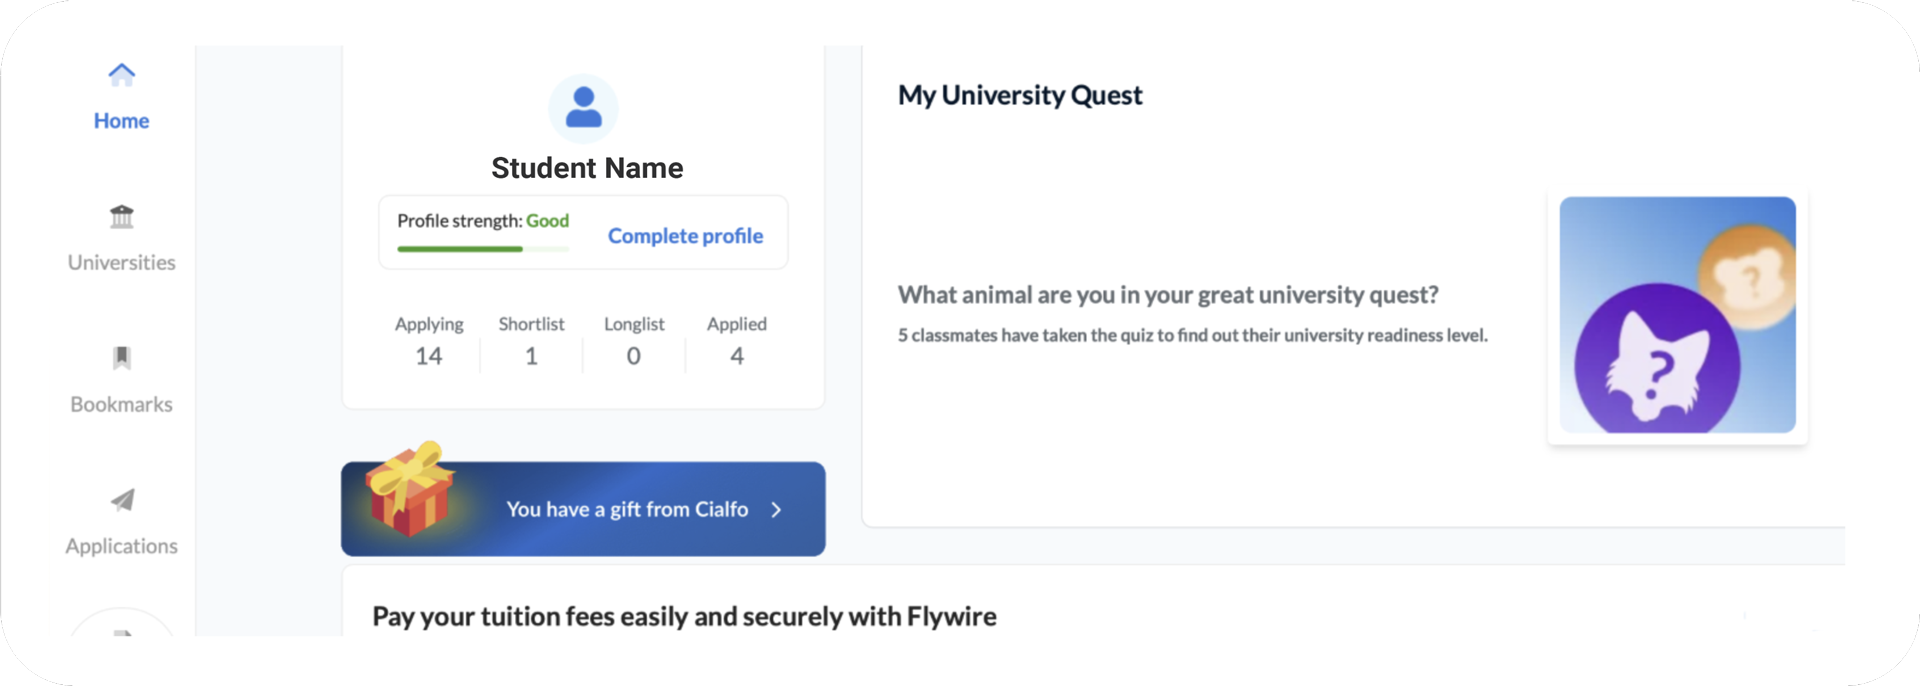Click the Applied count of 4
Screen dimensions: 1920x686
737,356
